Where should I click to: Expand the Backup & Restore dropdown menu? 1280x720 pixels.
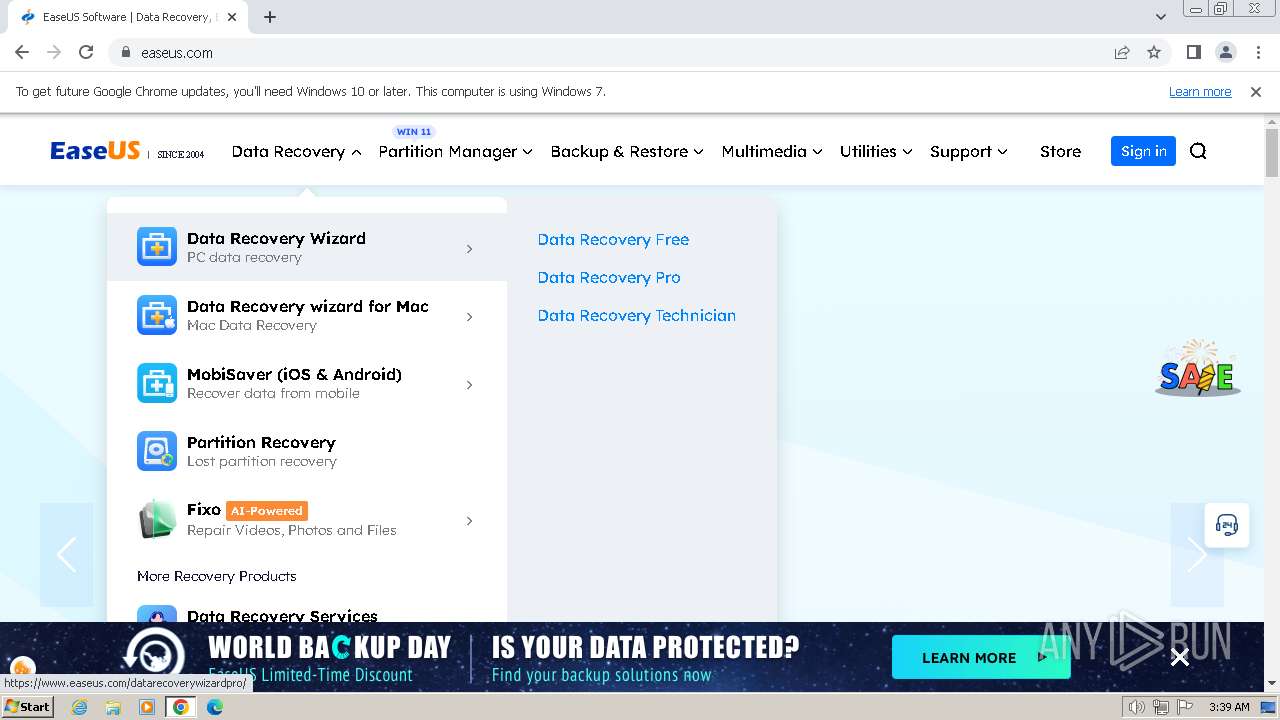(627, 152)
